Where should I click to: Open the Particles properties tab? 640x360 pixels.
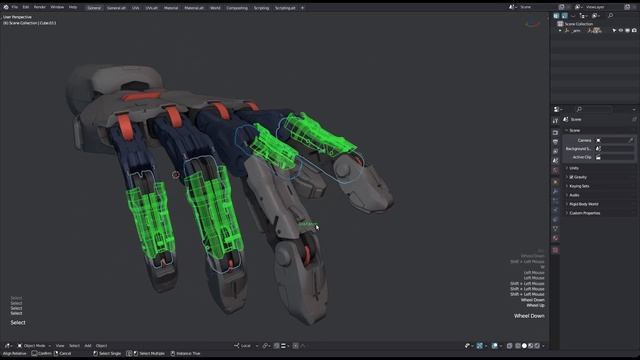pos(556,200)
